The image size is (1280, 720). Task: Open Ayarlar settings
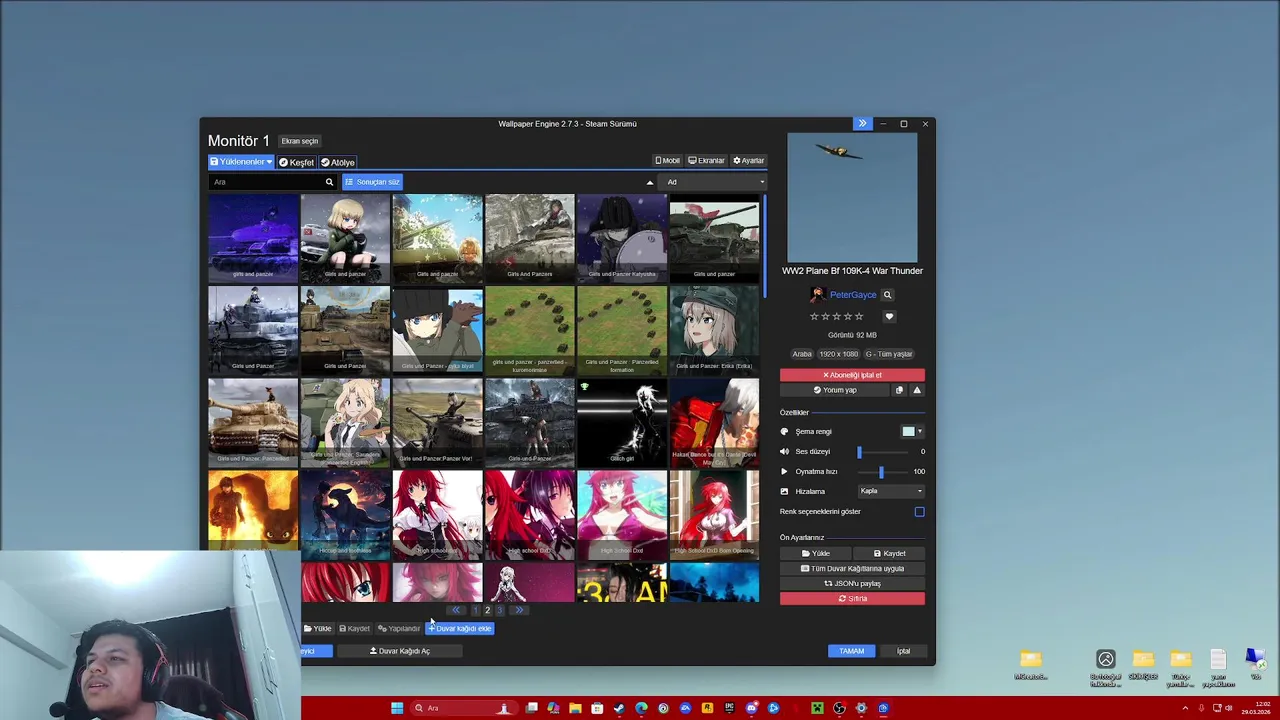pos(749,161)
